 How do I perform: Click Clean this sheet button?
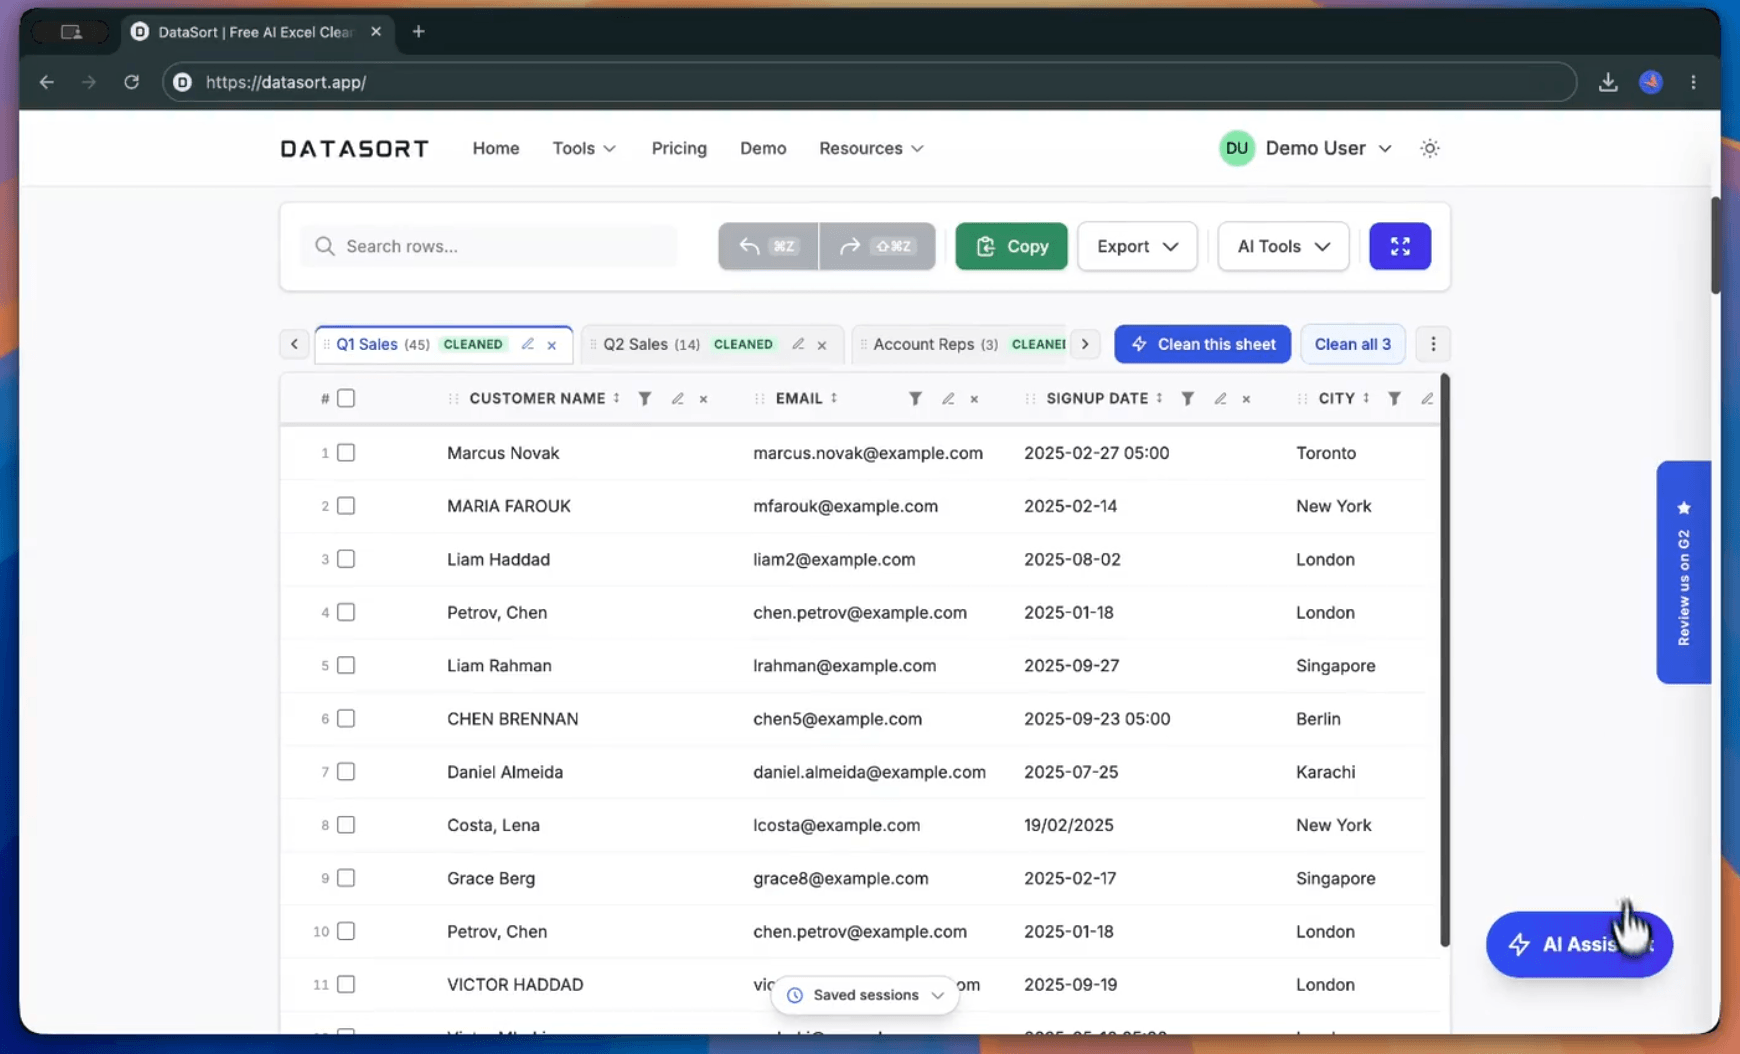click(x=1202, y=344)
